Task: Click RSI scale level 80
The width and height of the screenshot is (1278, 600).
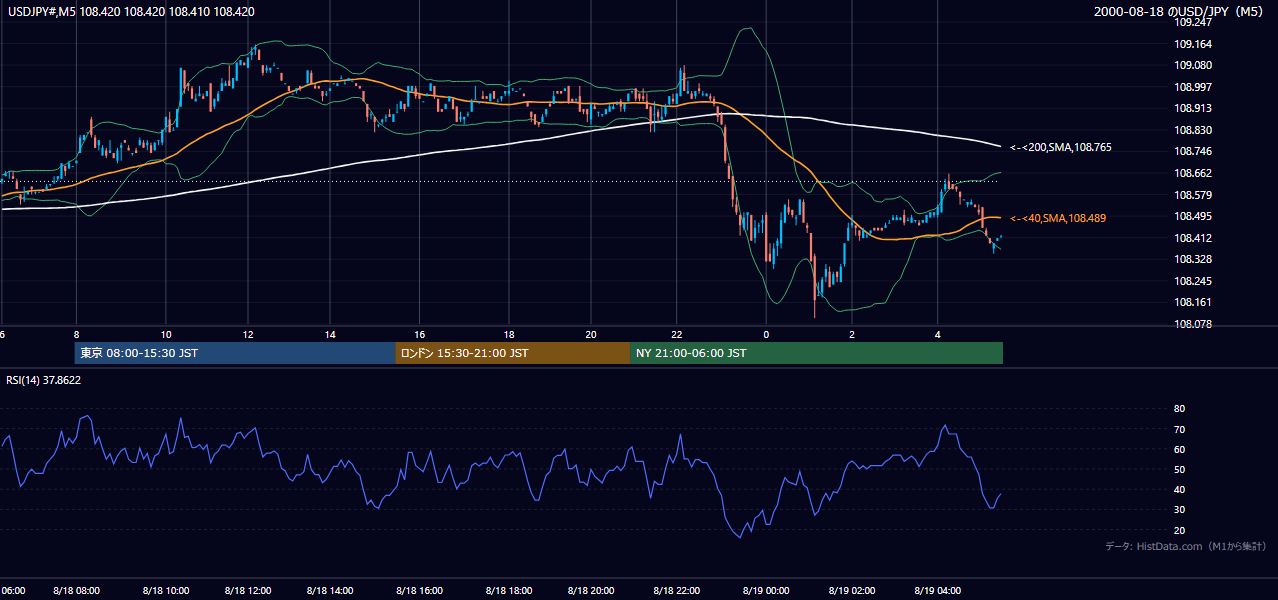Action: click(1180, 409)
